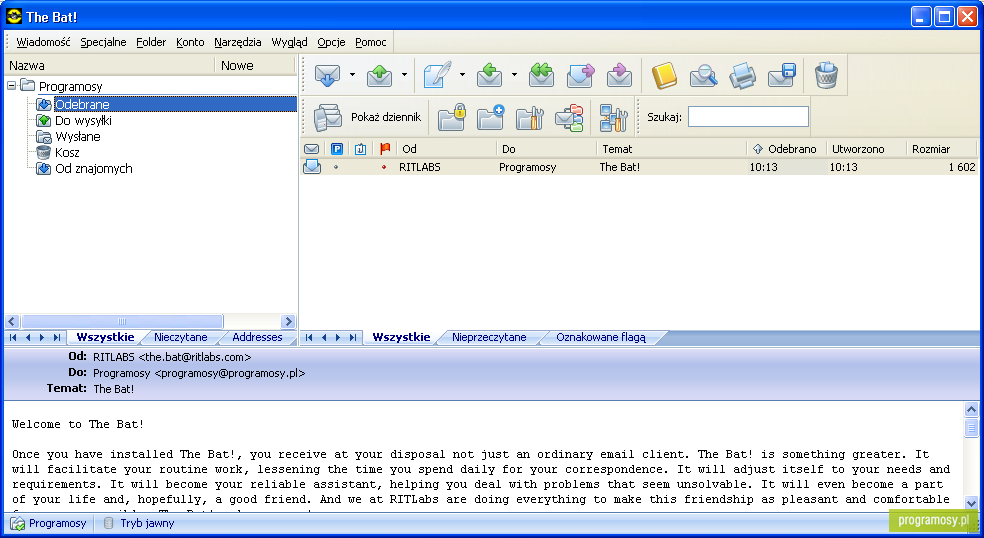Select the Od znajomych folder

94,168
